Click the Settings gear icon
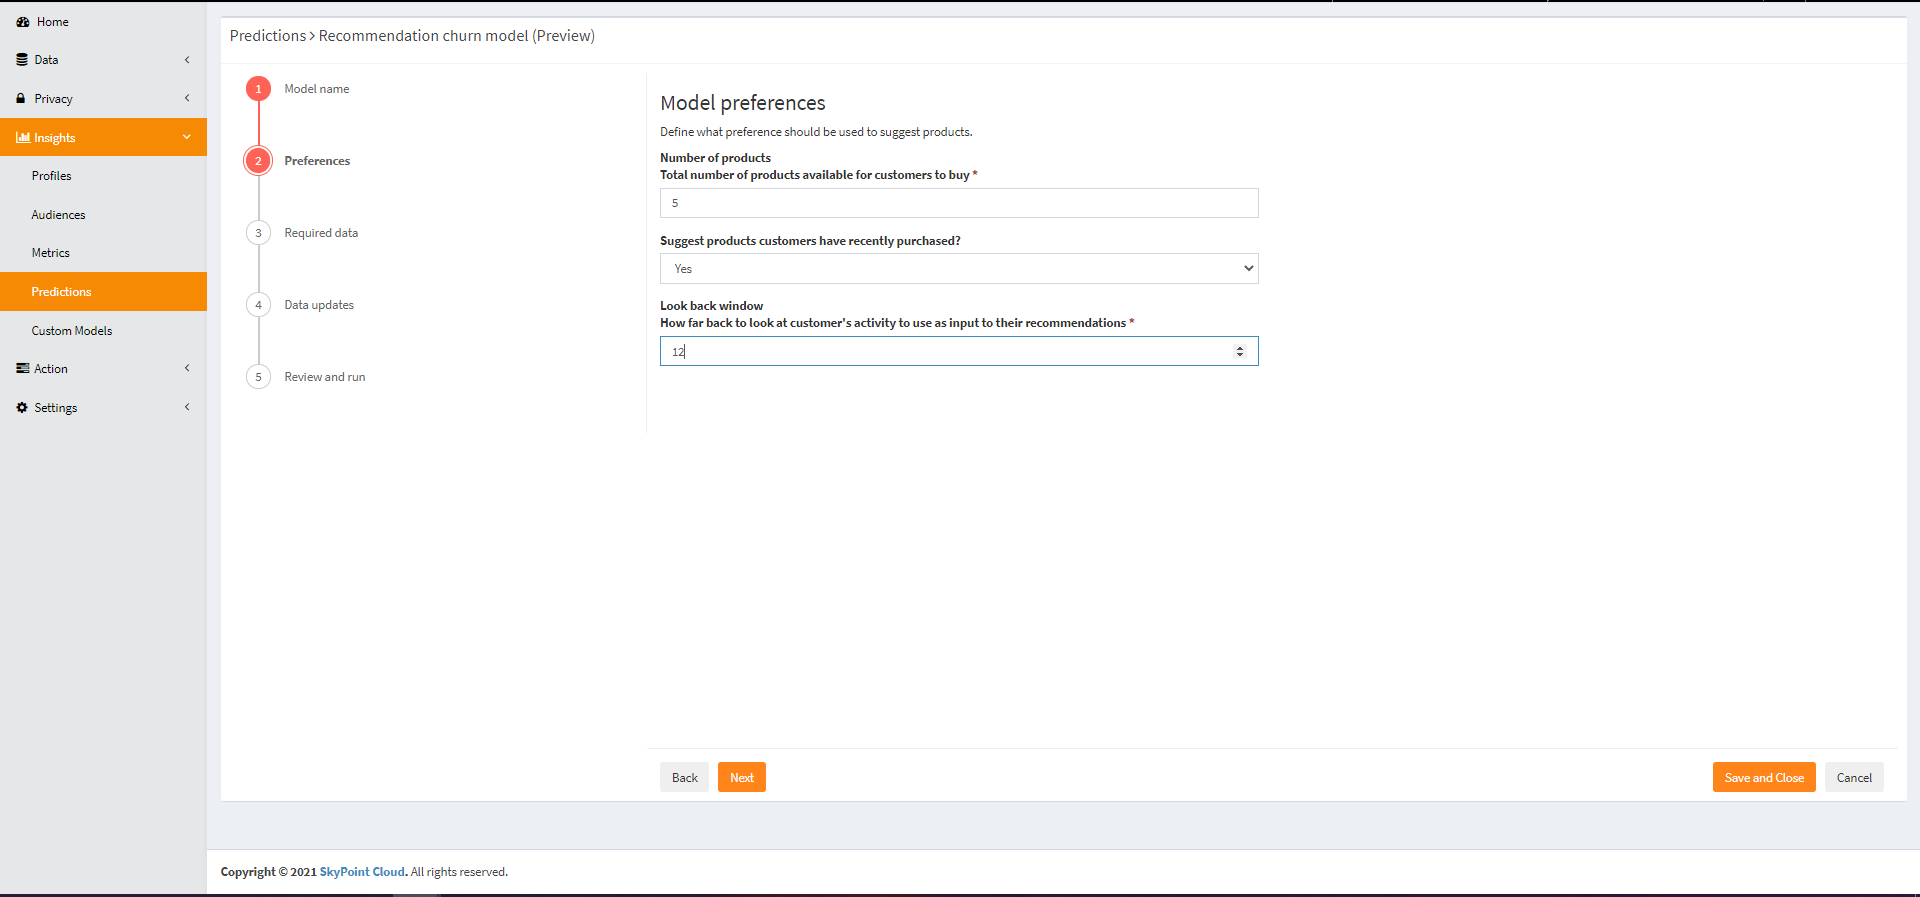This screenshot has width=1920, height=897. click(x=22, y=408)
